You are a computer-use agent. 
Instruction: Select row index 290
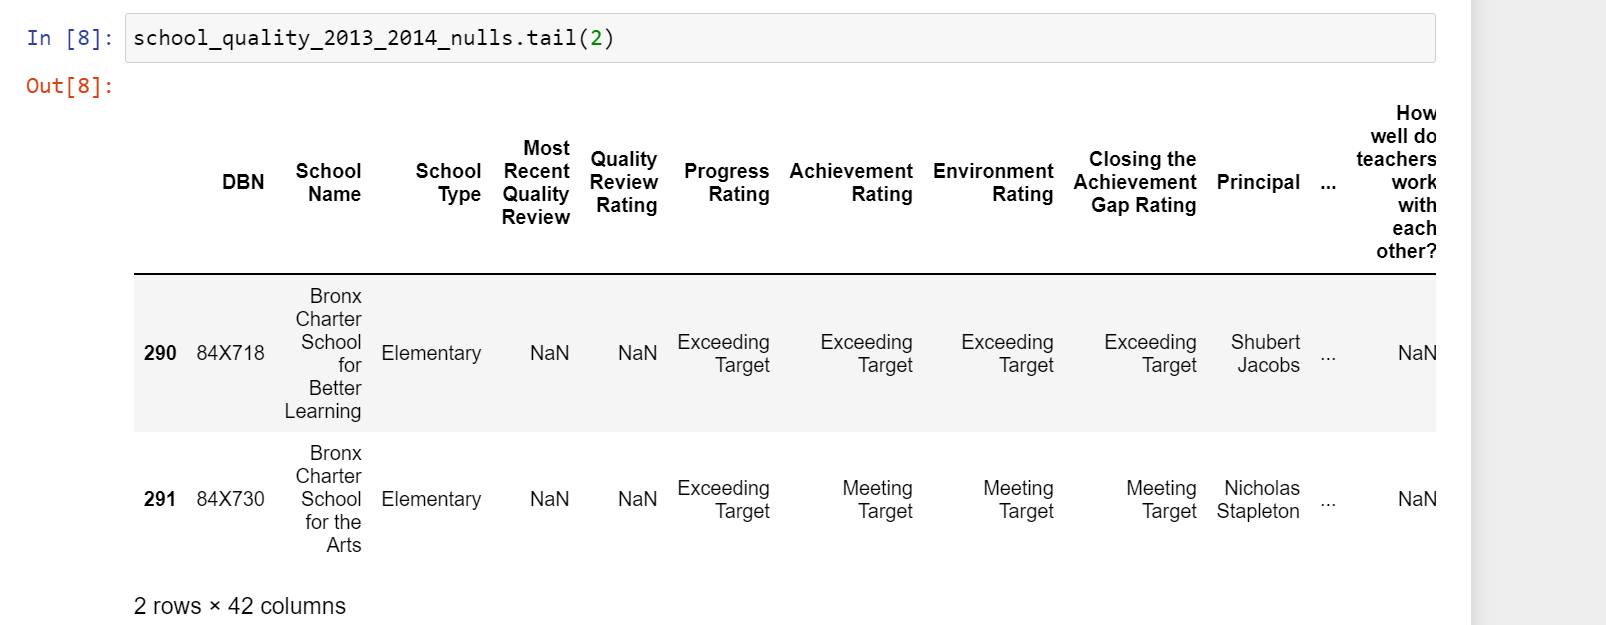pyautogui.click(x=160, y=353)
